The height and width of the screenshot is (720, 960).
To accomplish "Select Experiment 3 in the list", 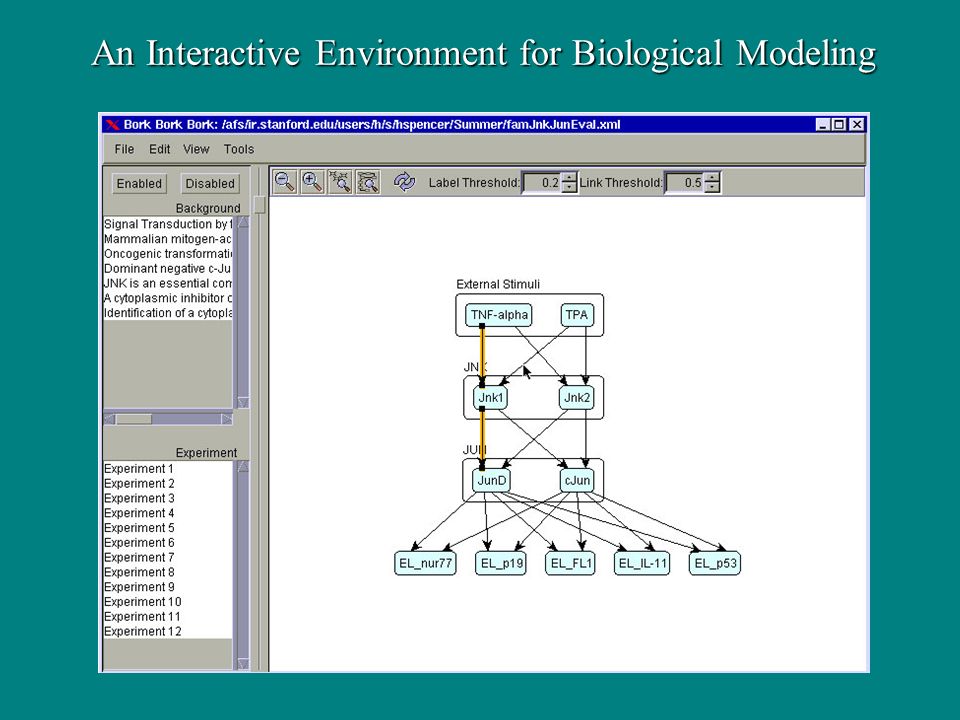I will click(x=168, y=498).
